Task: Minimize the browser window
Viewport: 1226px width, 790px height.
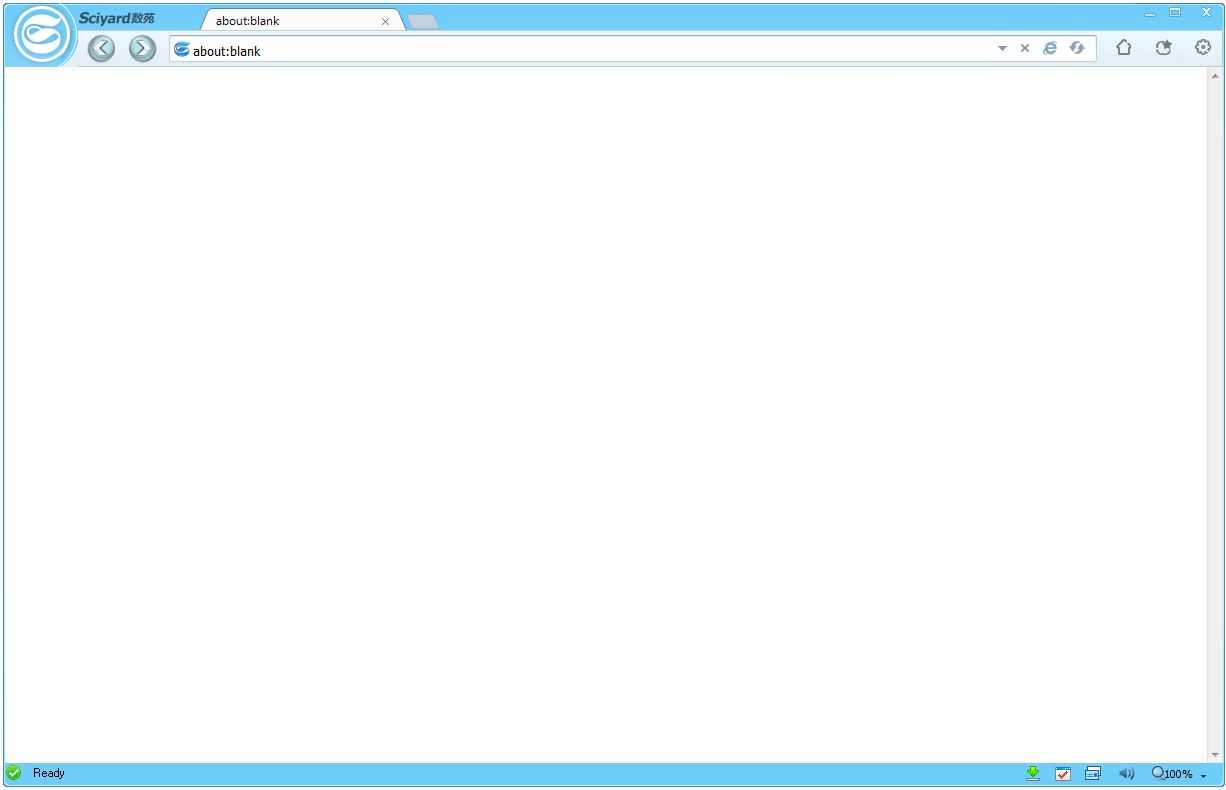Action: tap(1150, 13)
